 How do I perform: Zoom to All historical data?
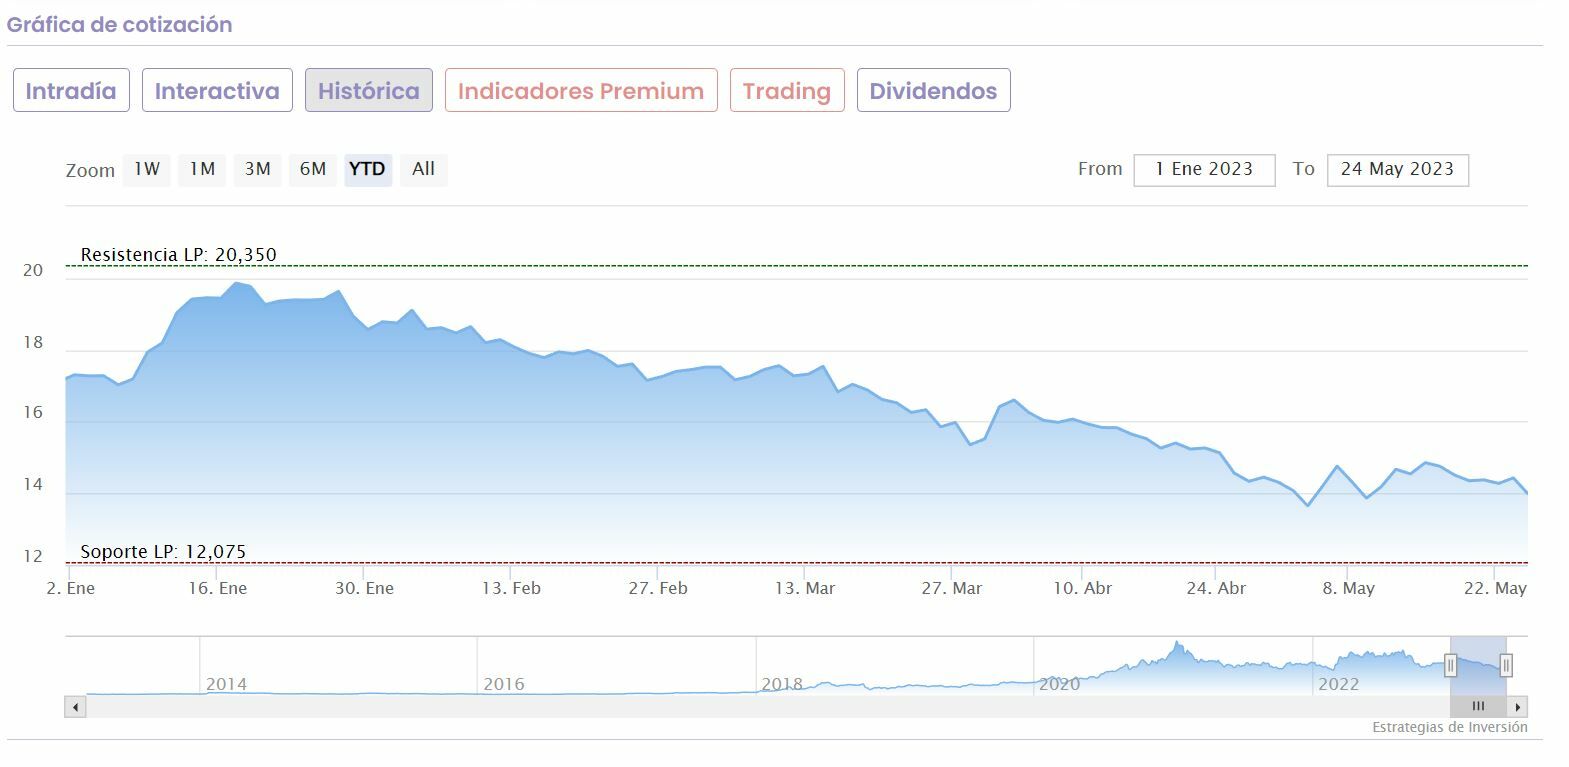[423, 169]
